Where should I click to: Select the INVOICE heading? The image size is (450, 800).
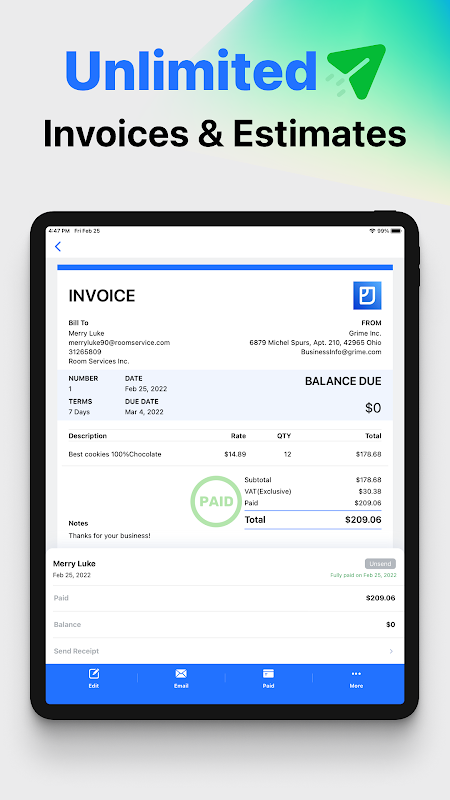click(102, 295)
